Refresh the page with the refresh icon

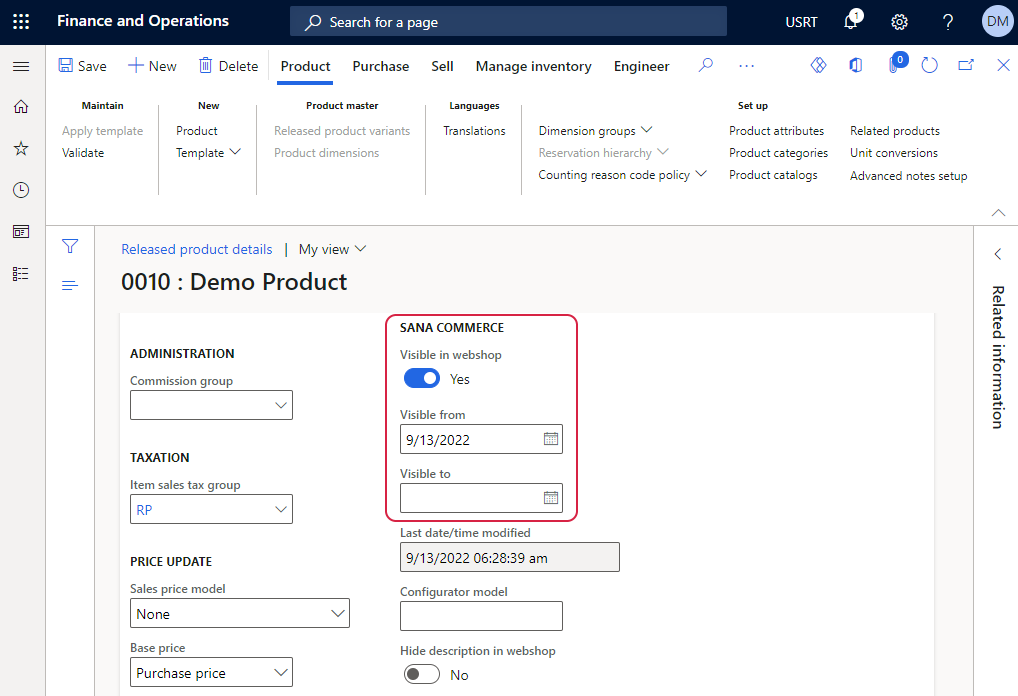(929, 64)
